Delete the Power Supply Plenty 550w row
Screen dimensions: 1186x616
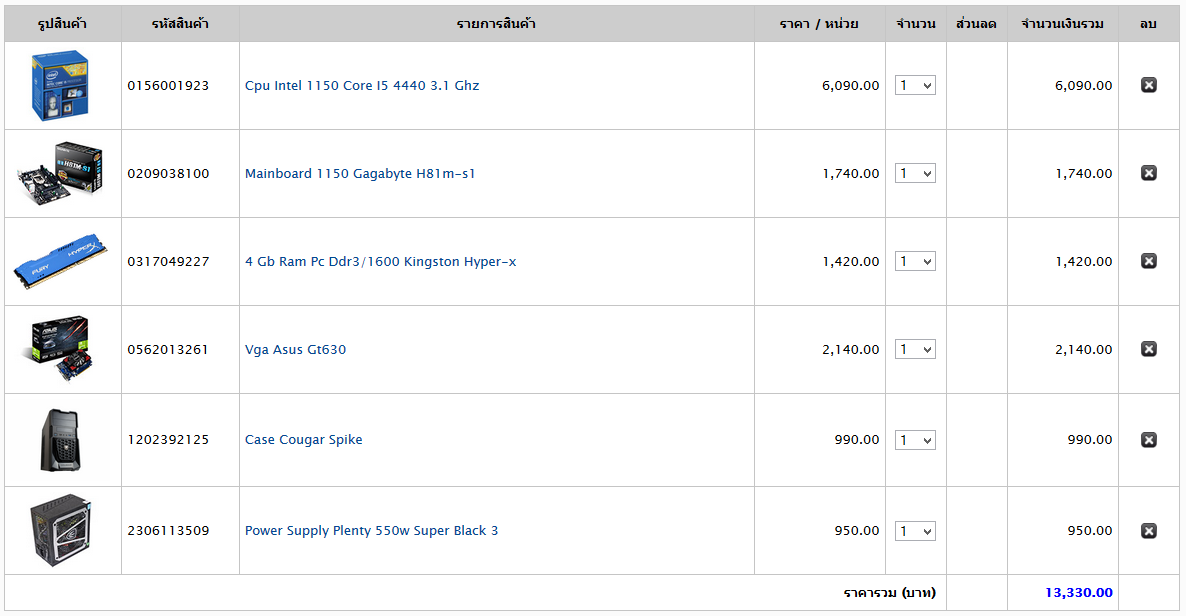coord(1149,531)
